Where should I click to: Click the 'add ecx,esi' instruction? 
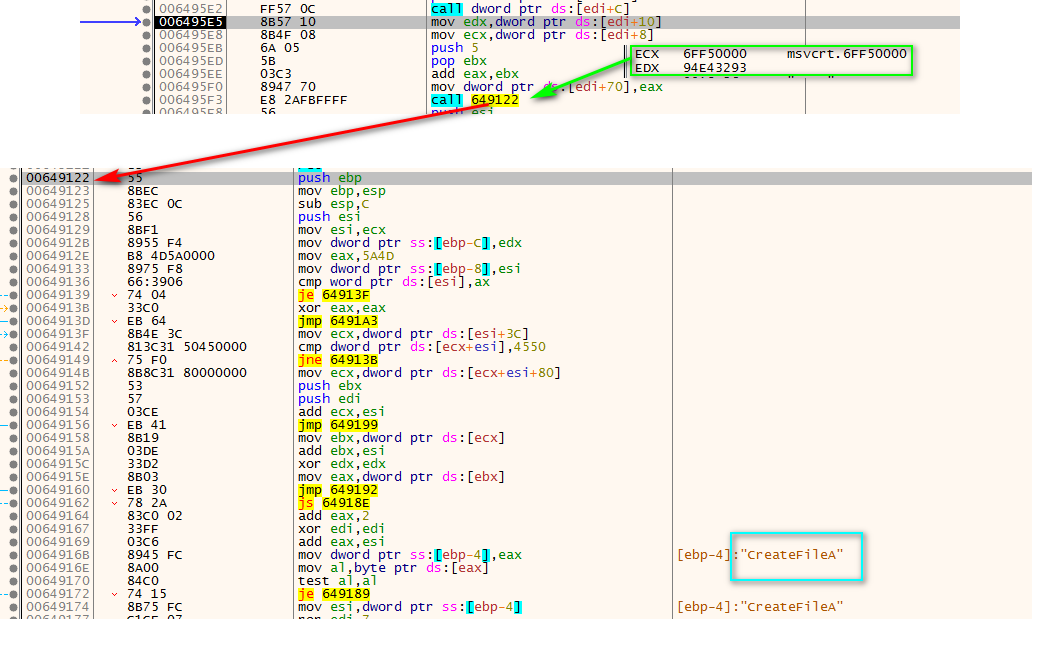pos(342,412)
